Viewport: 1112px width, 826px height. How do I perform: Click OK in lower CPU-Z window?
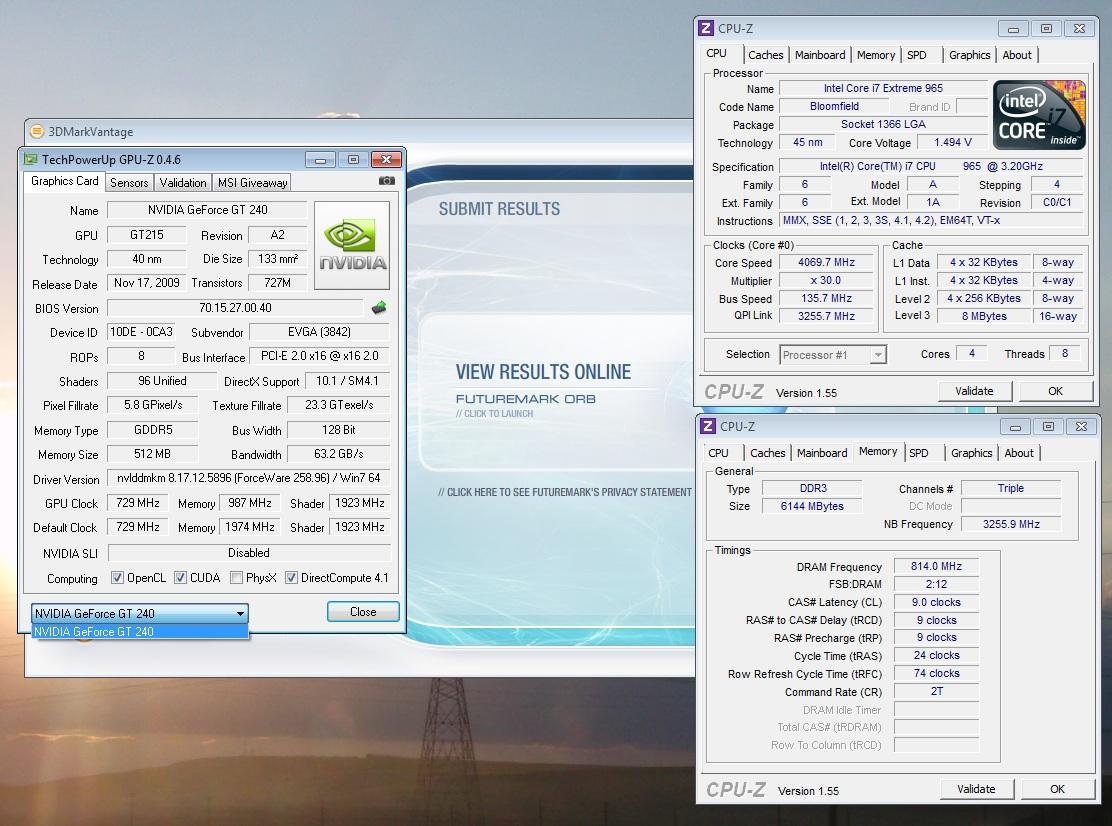click(1057, 788)
